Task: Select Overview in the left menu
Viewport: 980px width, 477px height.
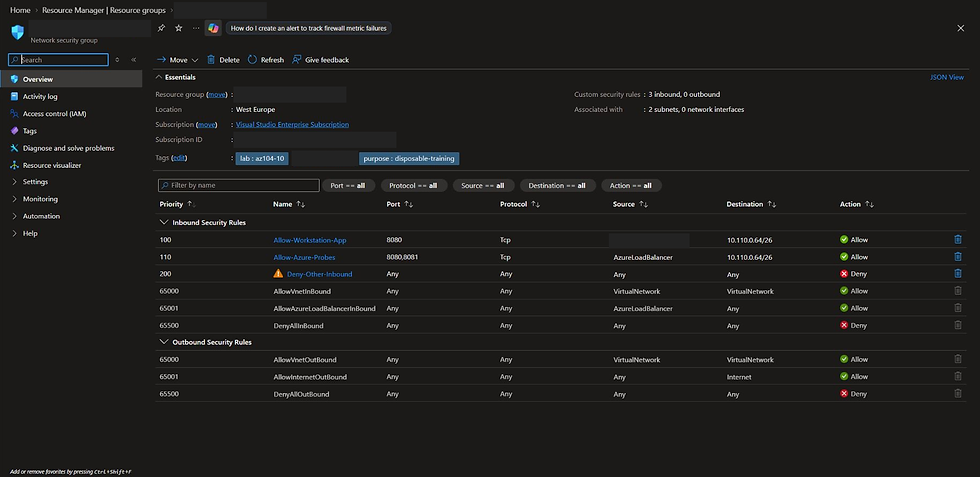Action: [x=71, y=79]
